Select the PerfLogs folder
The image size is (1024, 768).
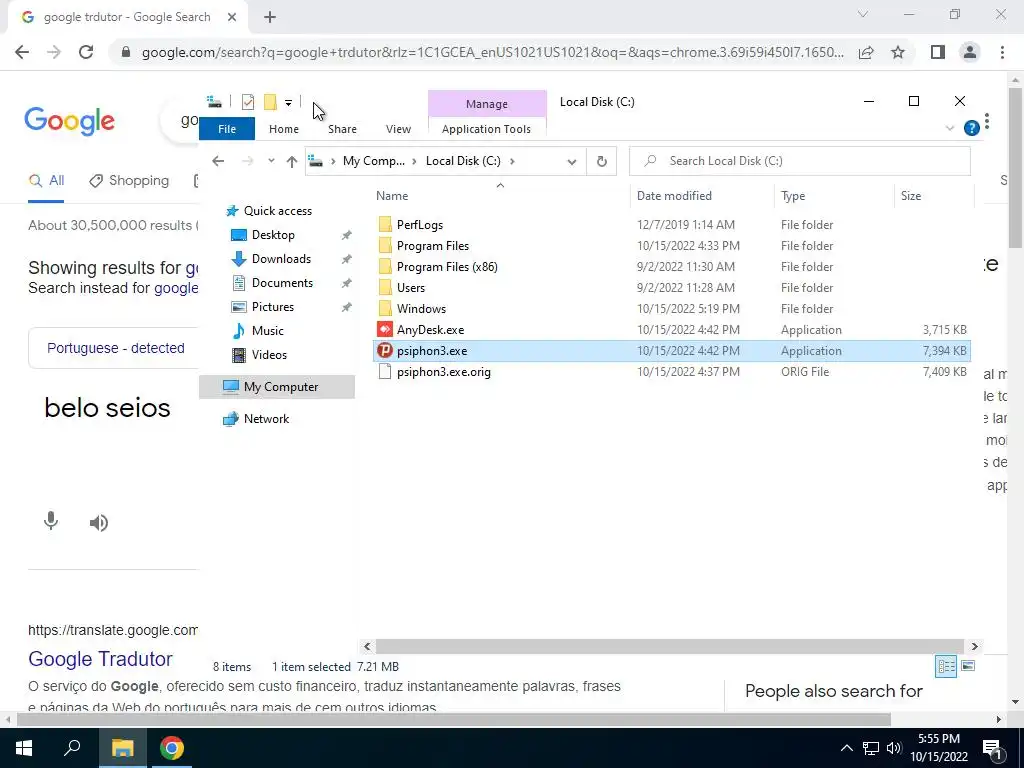[419, 225]
